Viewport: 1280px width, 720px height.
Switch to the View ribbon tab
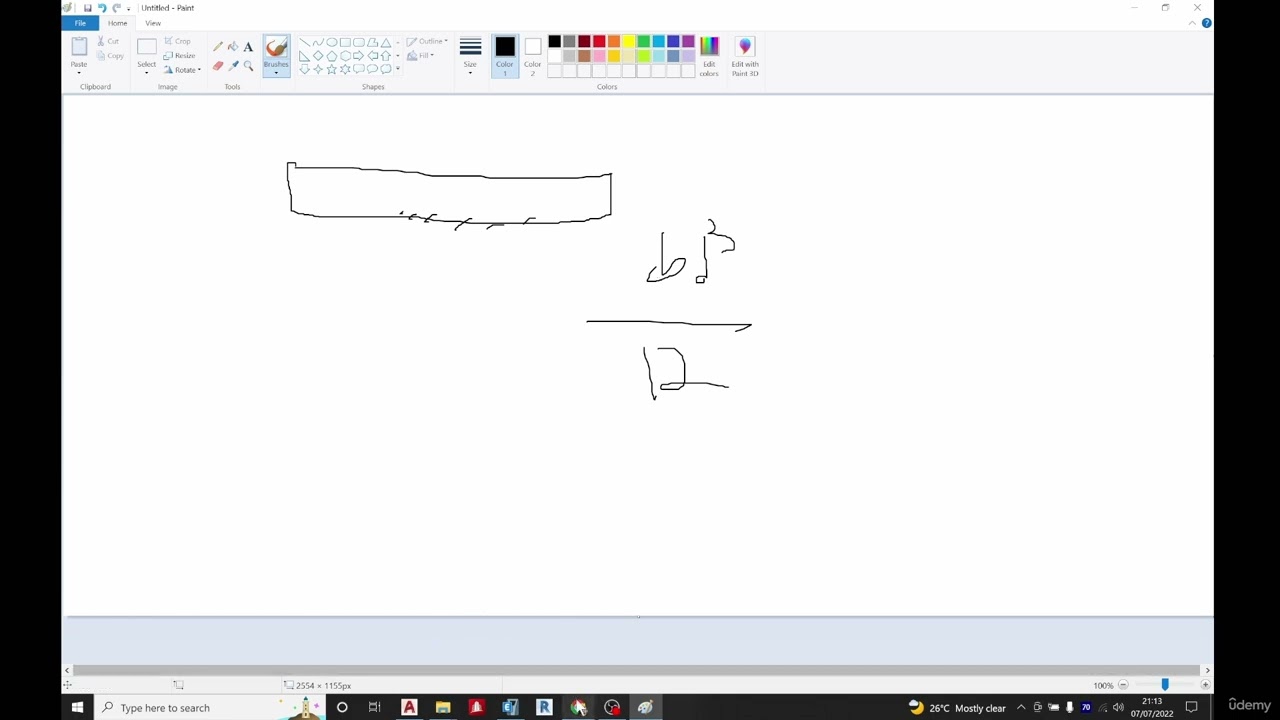(x=153, y=23)
